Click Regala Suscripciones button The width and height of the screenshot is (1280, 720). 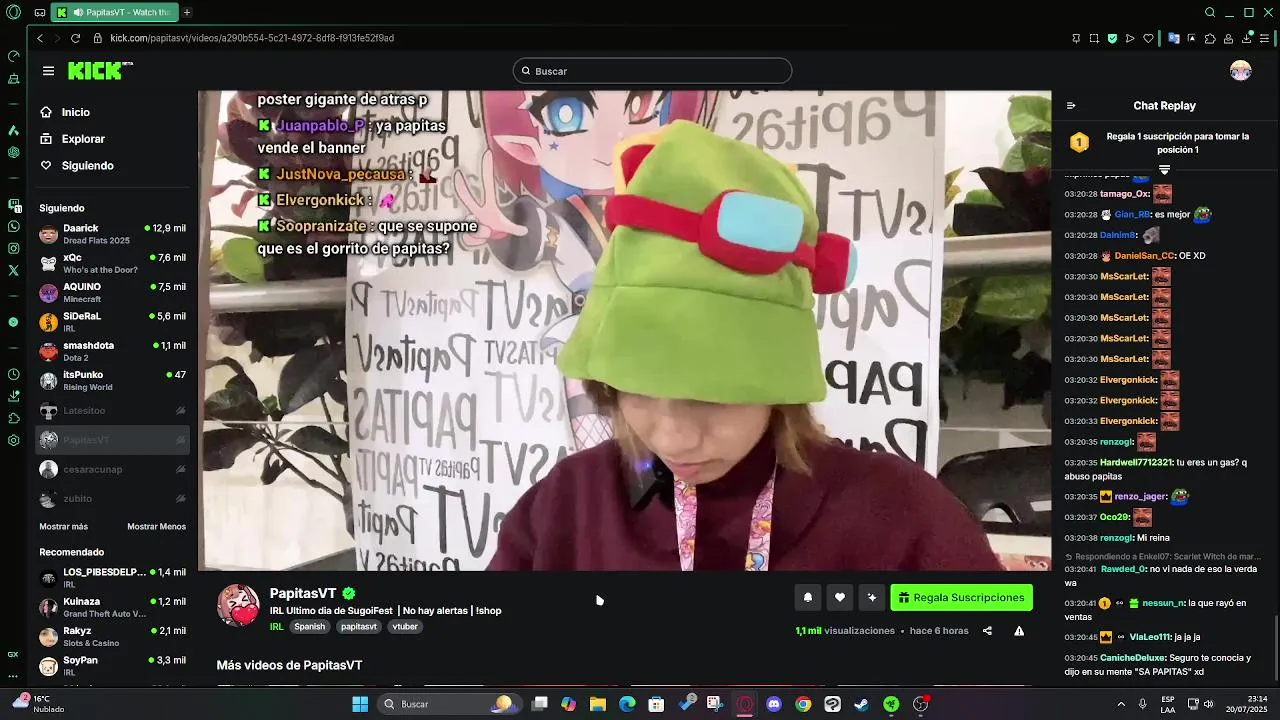point(961,597)
